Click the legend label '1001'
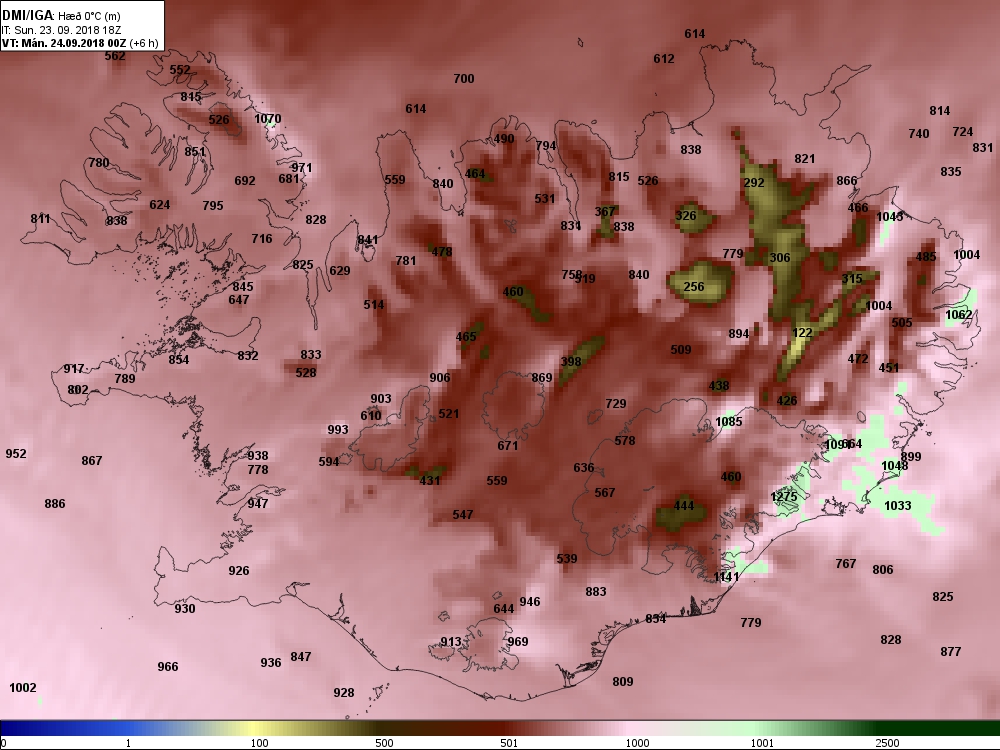Screen dimensions: 1000x750 (762, 743)
